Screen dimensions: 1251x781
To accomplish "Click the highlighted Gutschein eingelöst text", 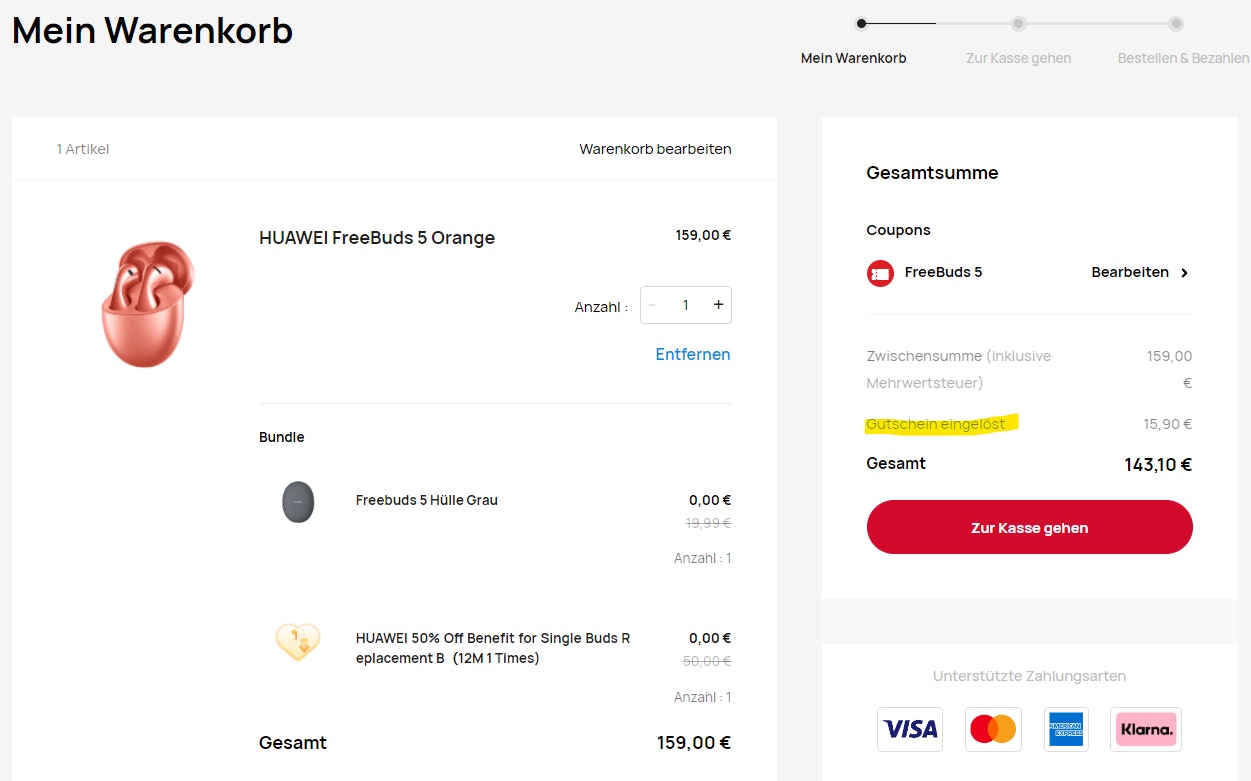I will click(935, 423).
